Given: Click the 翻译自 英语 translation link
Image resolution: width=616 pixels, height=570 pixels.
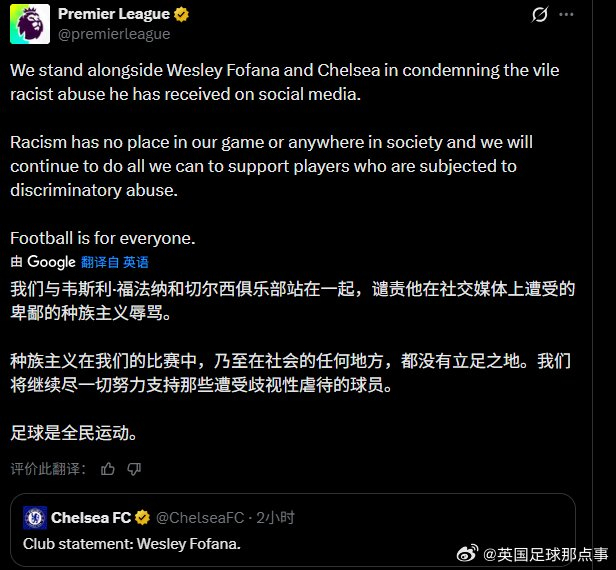Looking at the screenshot, I should coord(114,262).
